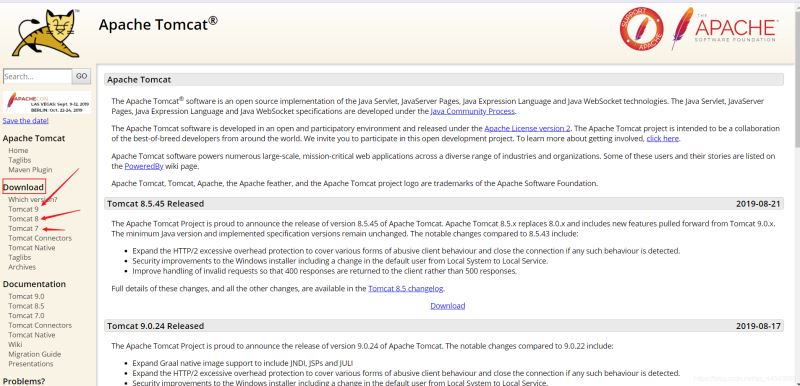Follow the click here link
The width and height of the screenshot is (800, 386).
pyautogui.click(x=662, y=138)
